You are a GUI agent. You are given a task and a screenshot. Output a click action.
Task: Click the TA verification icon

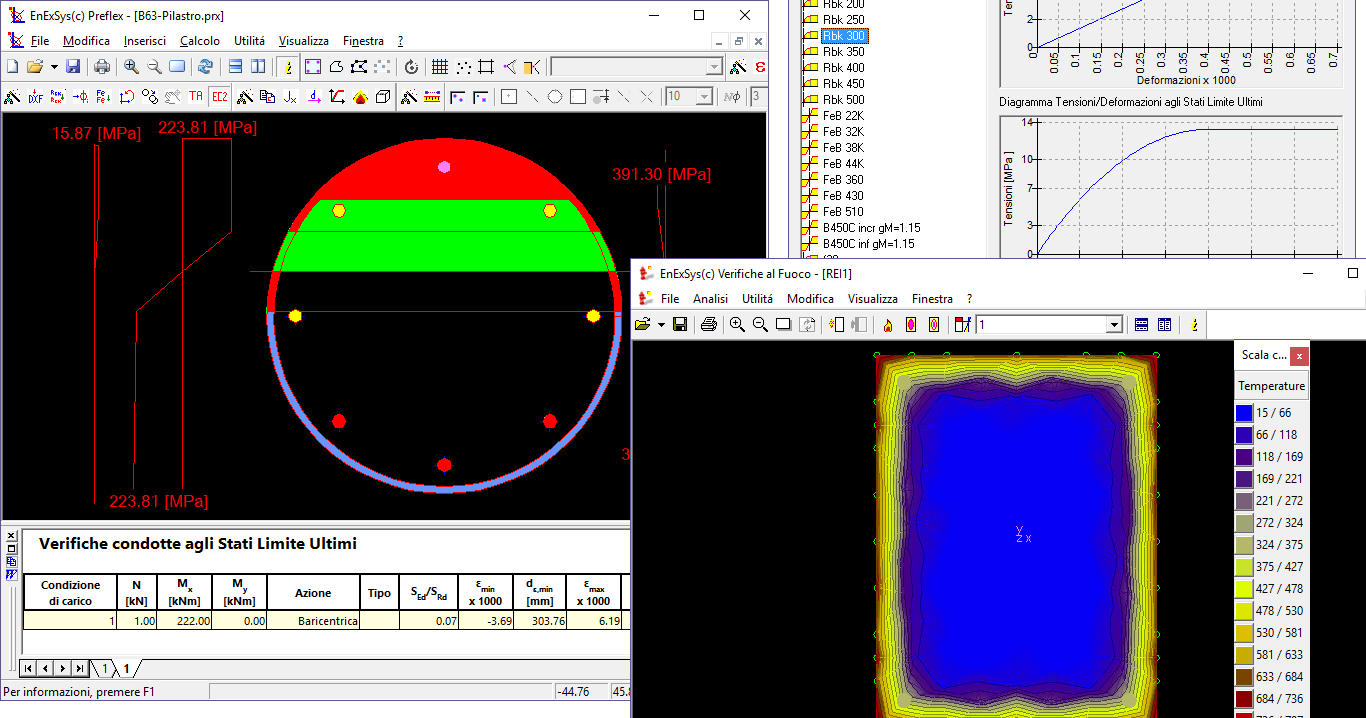tap(196, 97)
